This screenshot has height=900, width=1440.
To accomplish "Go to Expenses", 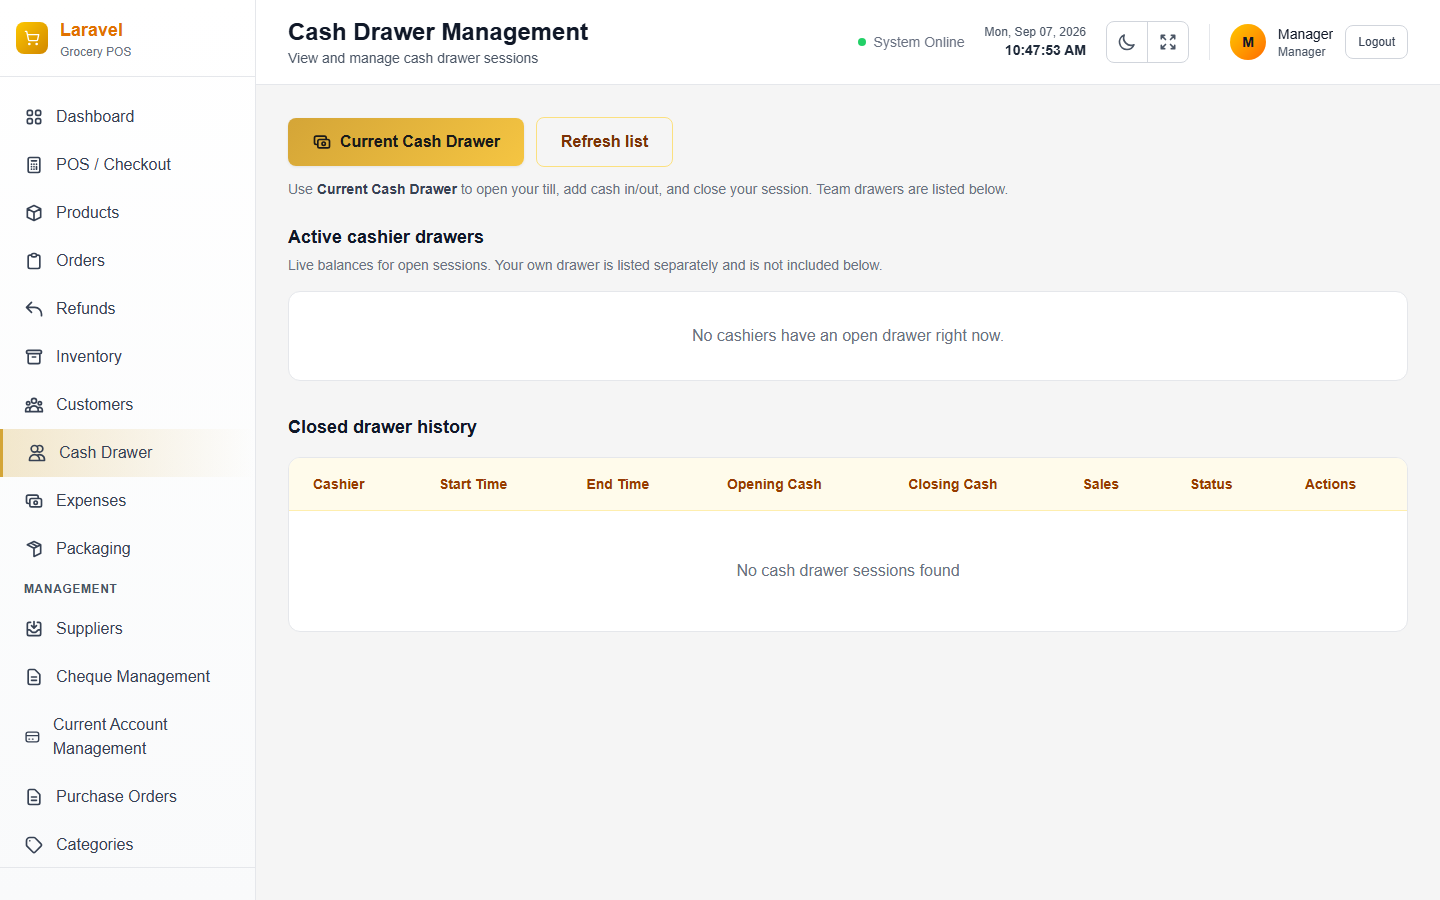I will coord(128,501).
